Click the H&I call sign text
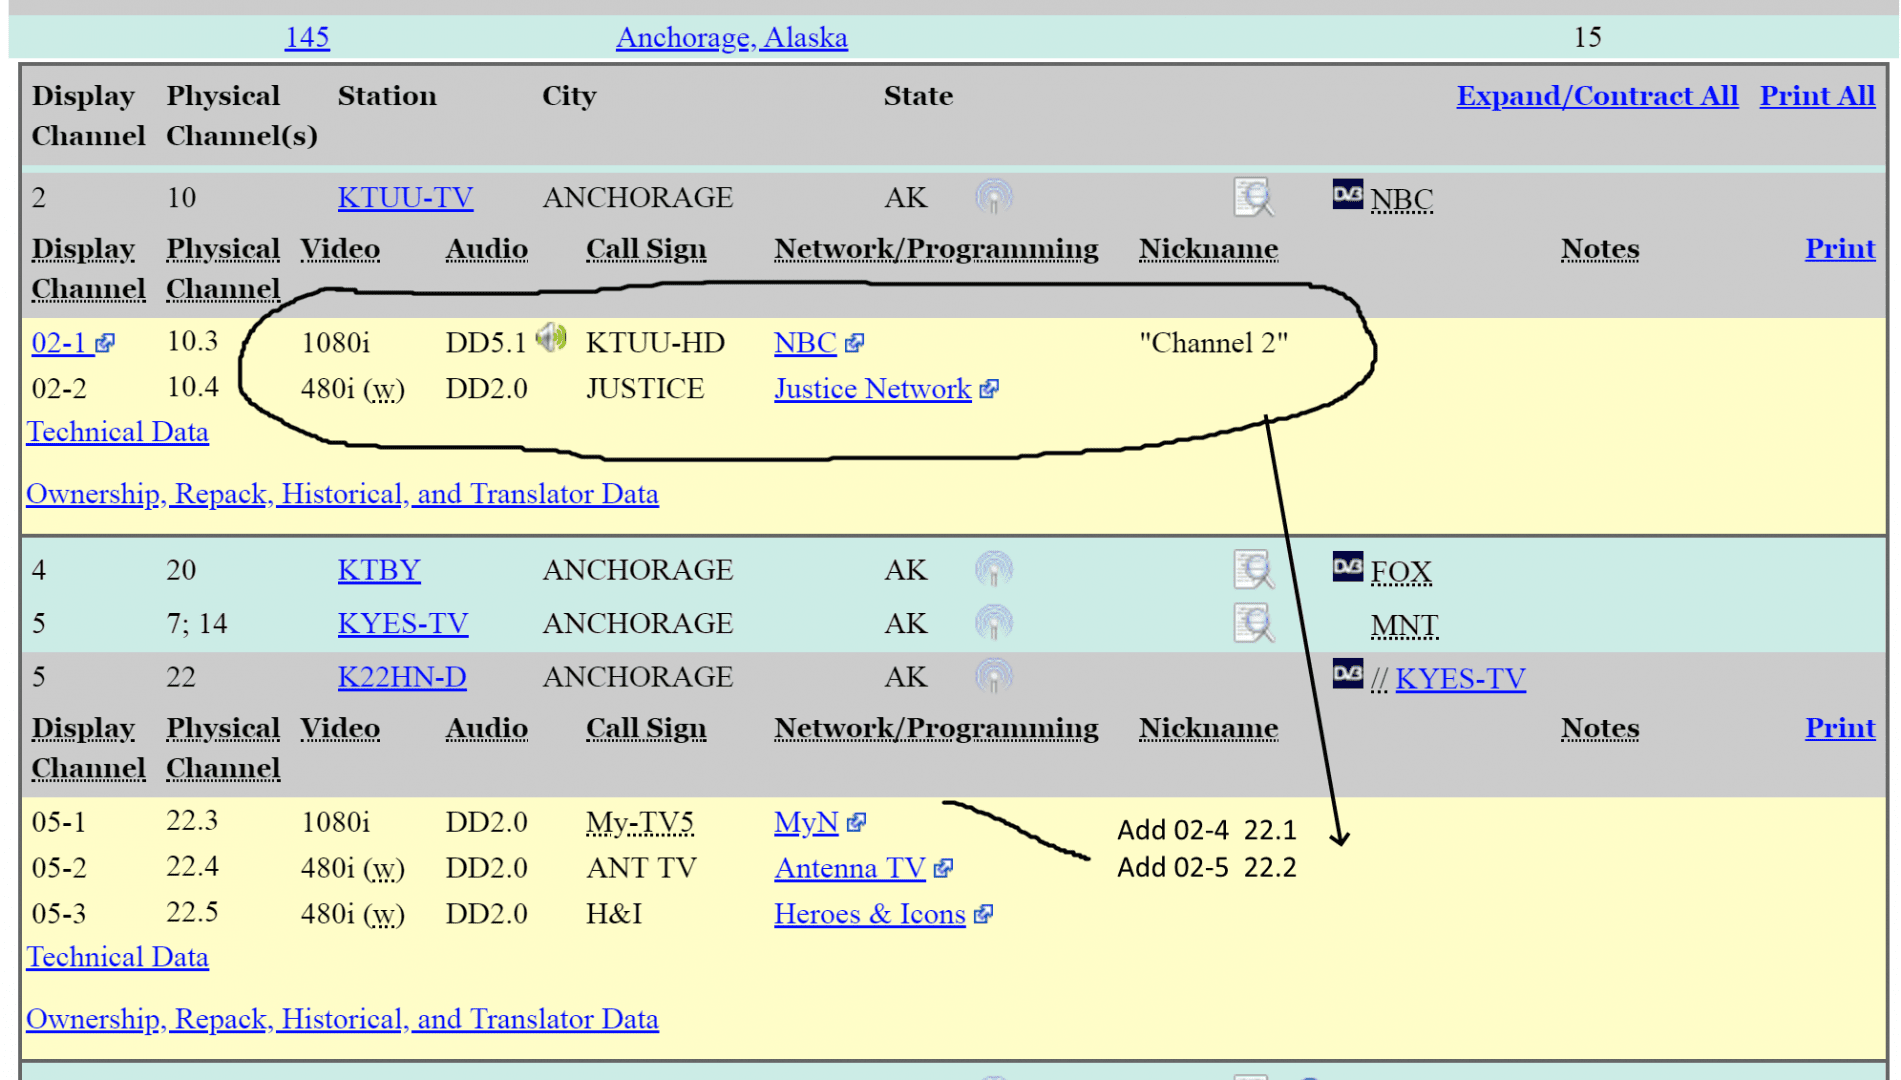The width and height of the screenshot is (1901, 1080). pyautogui.click(x=614, y=914)
